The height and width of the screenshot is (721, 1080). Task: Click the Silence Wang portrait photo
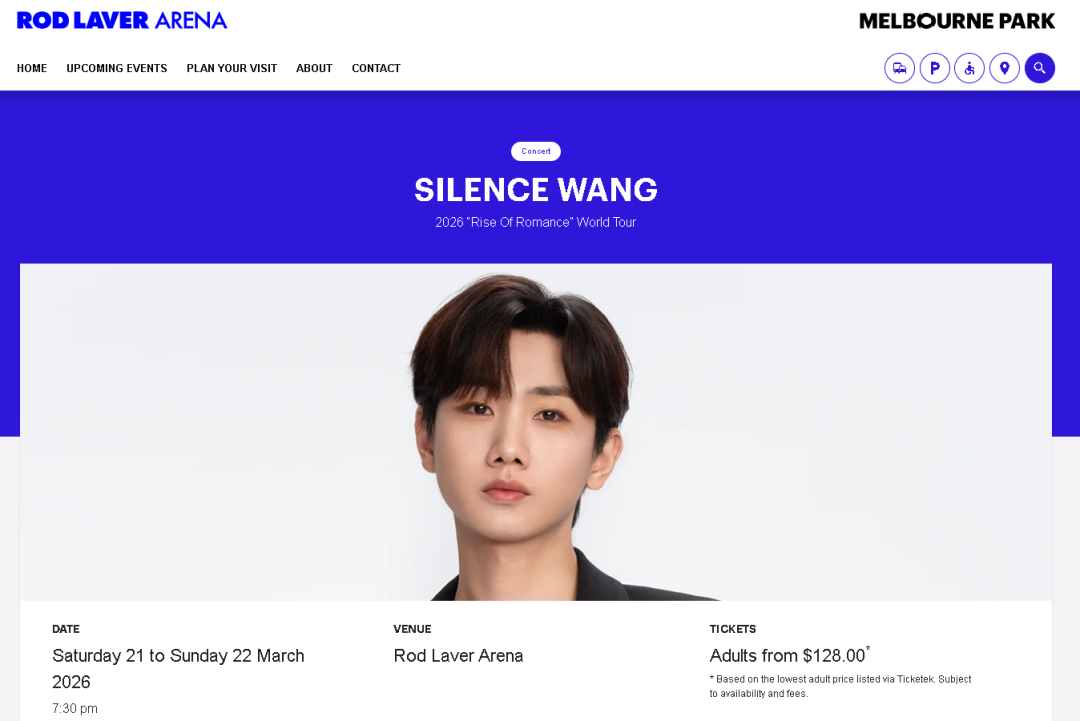(536, 432)
